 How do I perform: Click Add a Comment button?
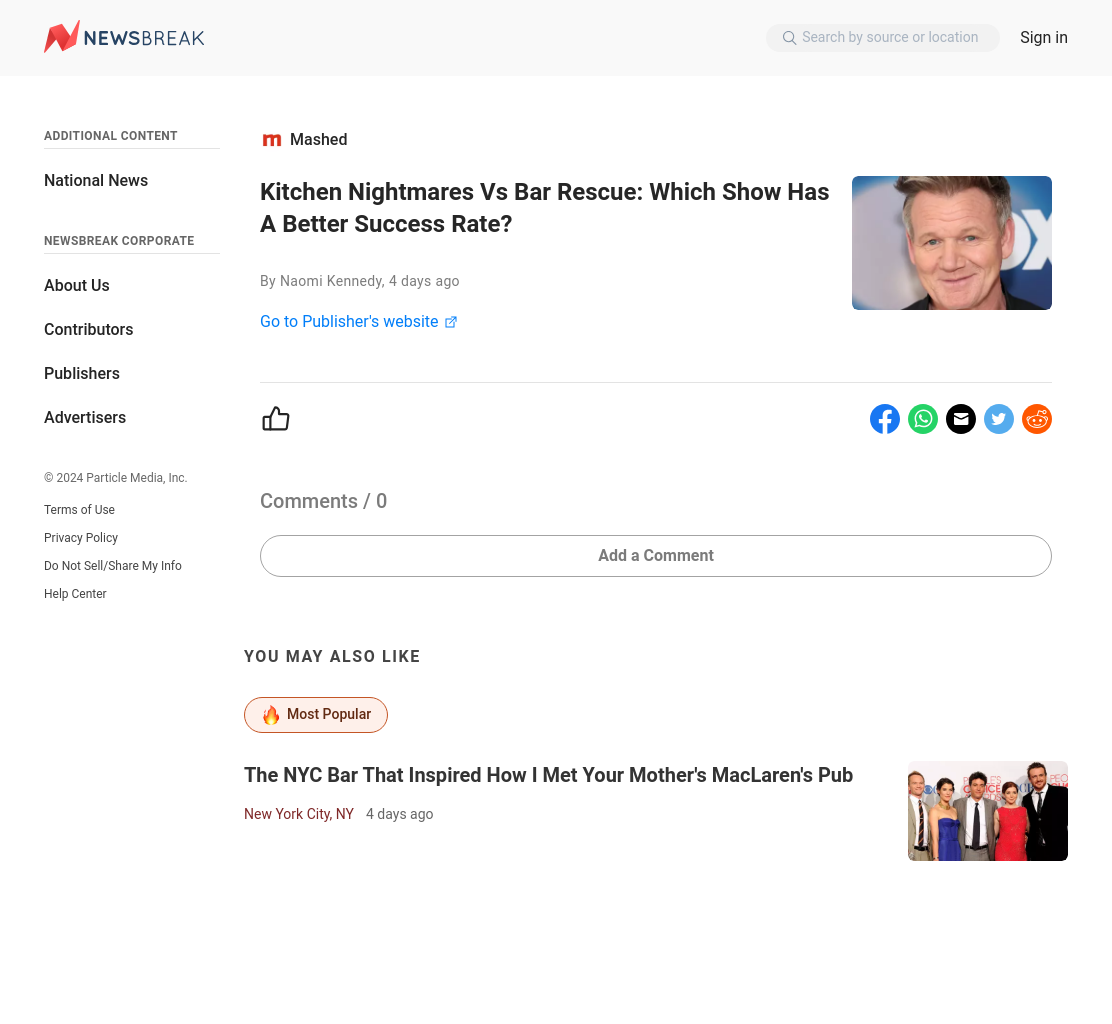pos(656,556)
